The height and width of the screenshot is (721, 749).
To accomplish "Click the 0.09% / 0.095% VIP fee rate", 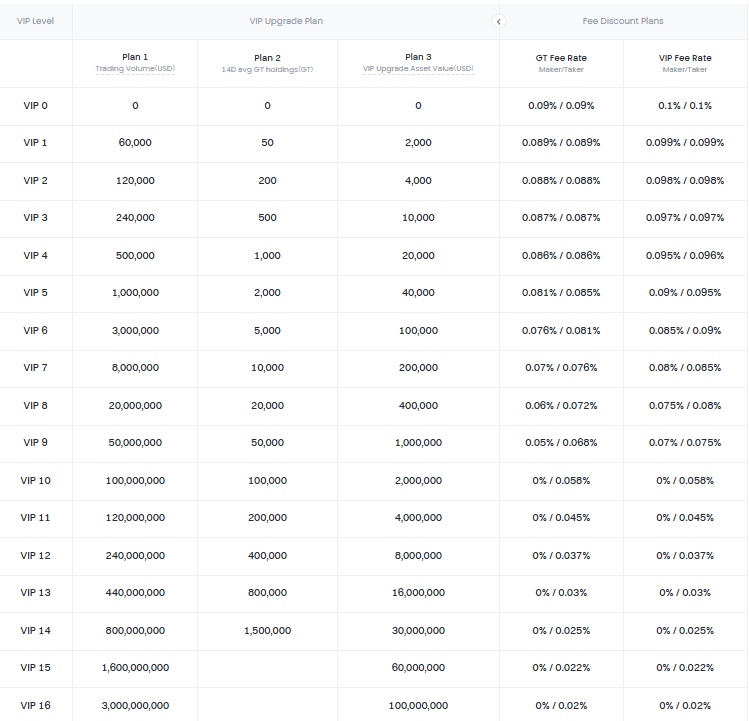I will tap(685, 292).
